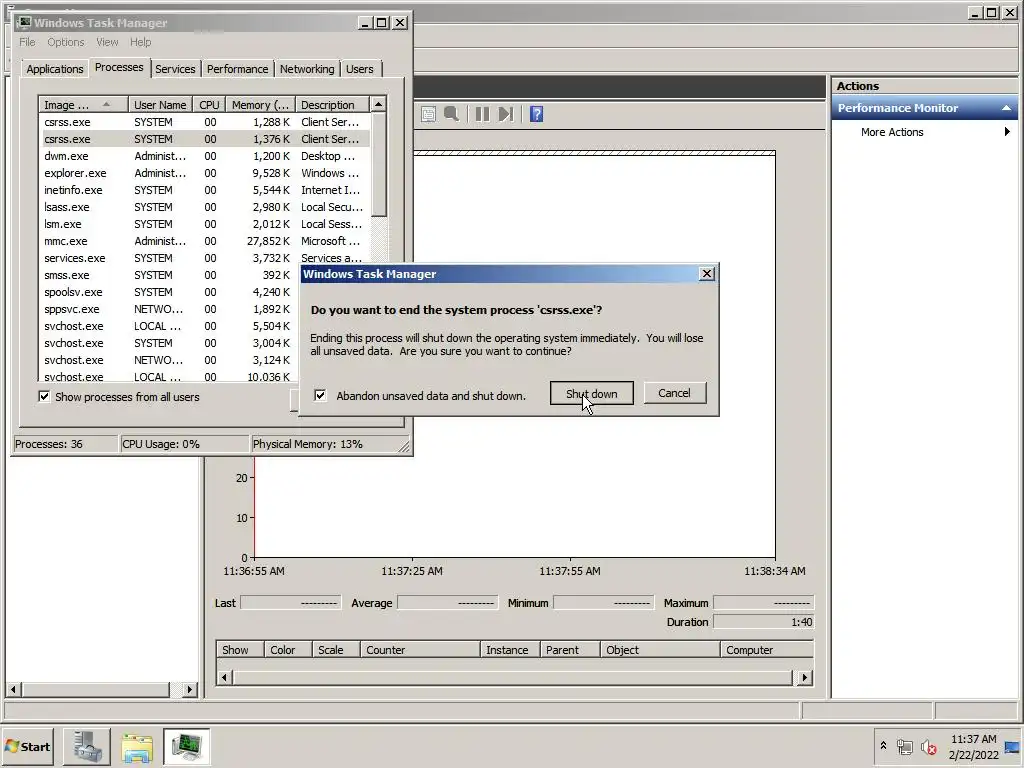Click the Instance column header
1024x768 pixels.
tap(510, 650)
